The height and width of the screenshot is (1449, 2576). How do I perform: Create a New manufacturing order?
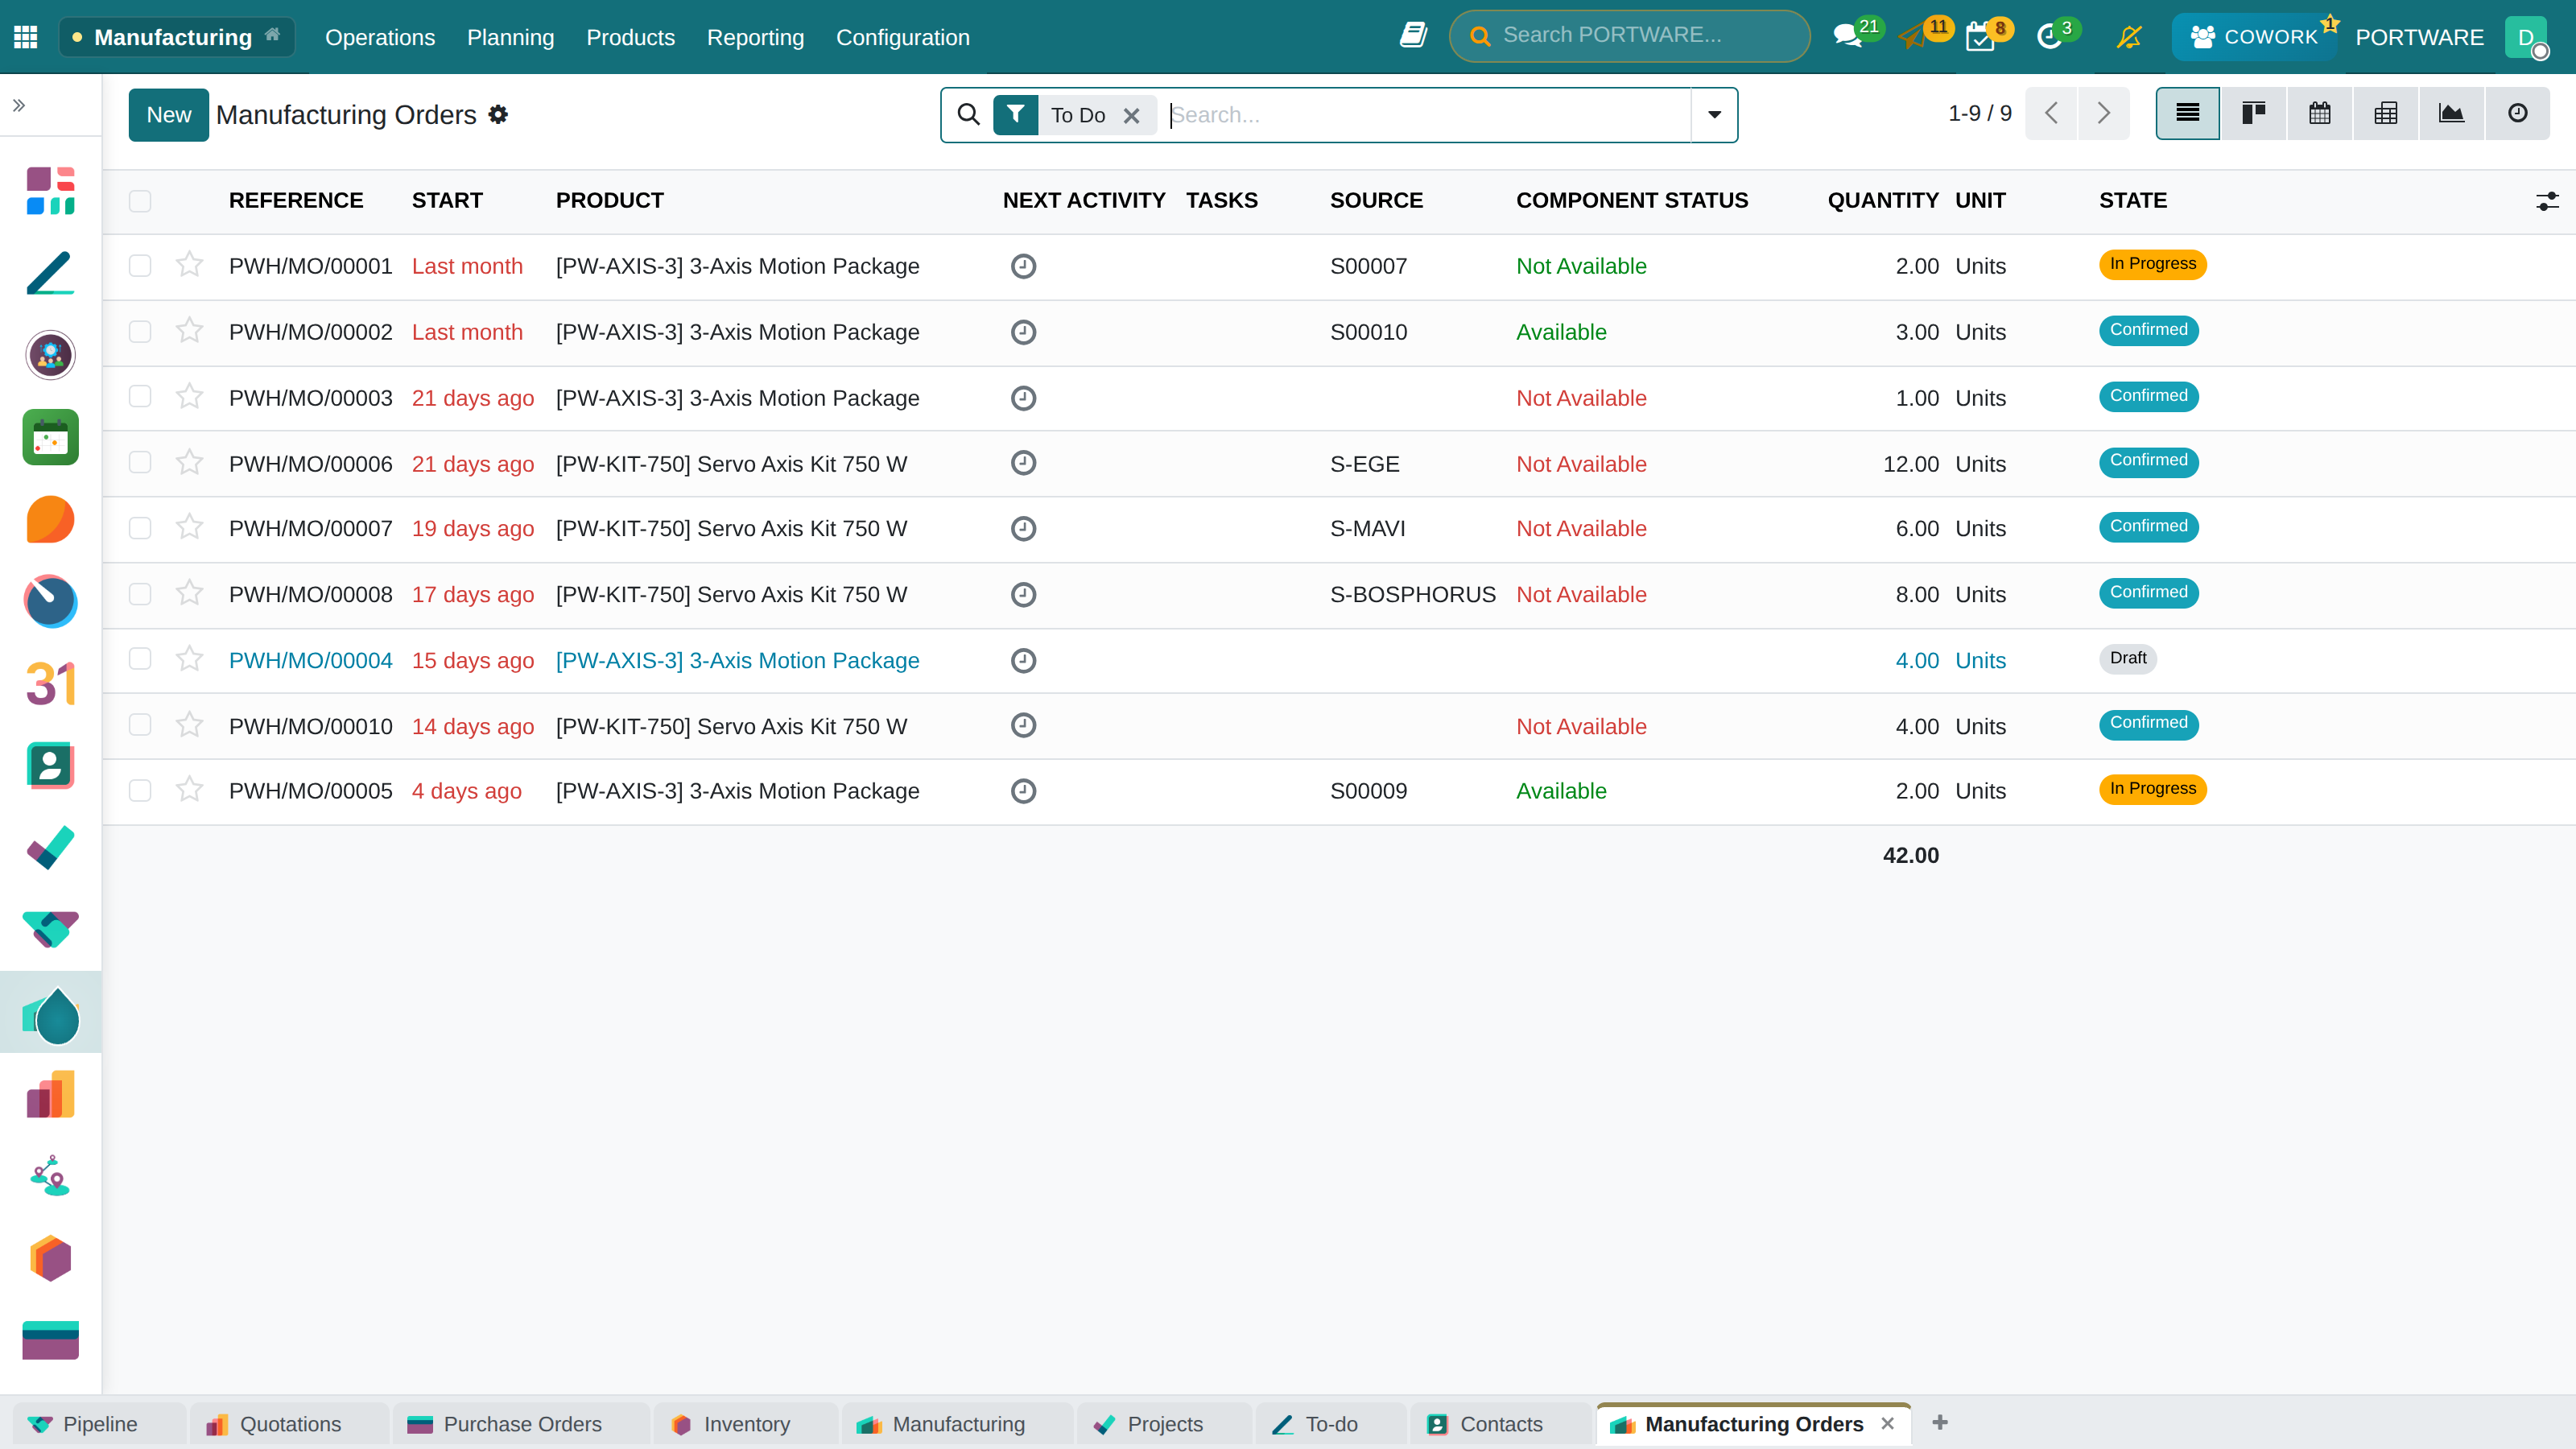tap(168, 115)
